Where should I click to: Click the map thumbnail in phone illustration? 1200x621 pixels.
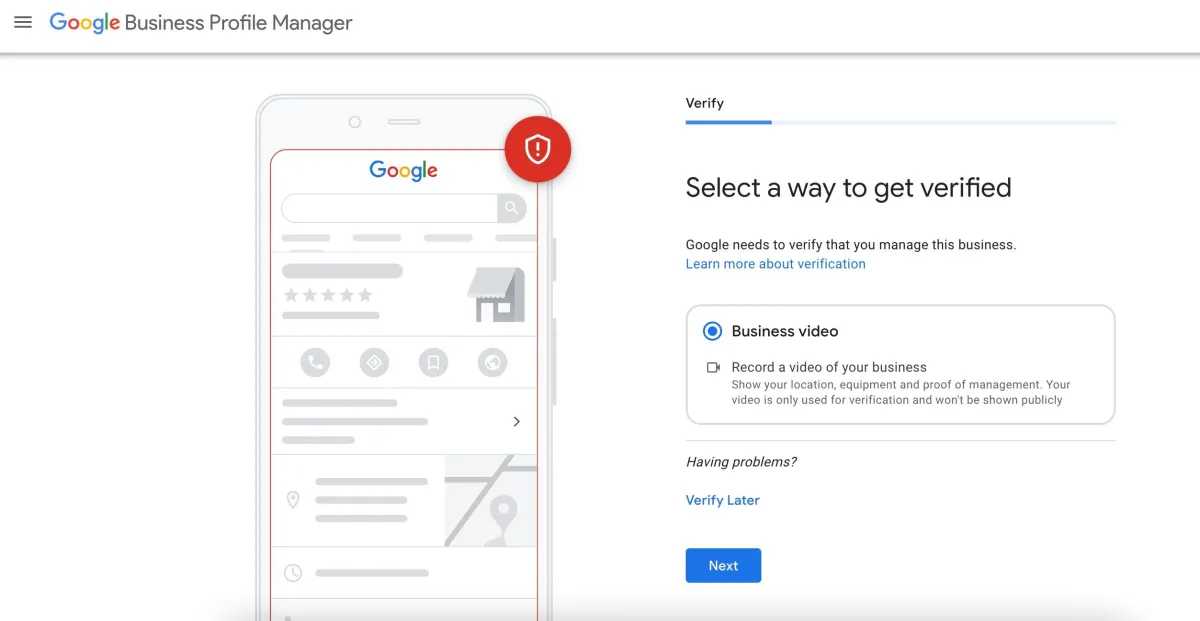coord(491,500)
